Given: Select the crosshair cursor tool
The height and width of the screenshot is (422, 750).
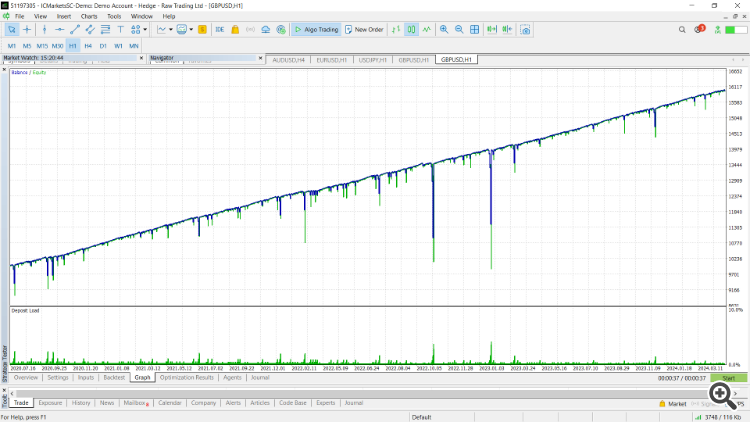Looking at the screenshot, I should point(27,30).
